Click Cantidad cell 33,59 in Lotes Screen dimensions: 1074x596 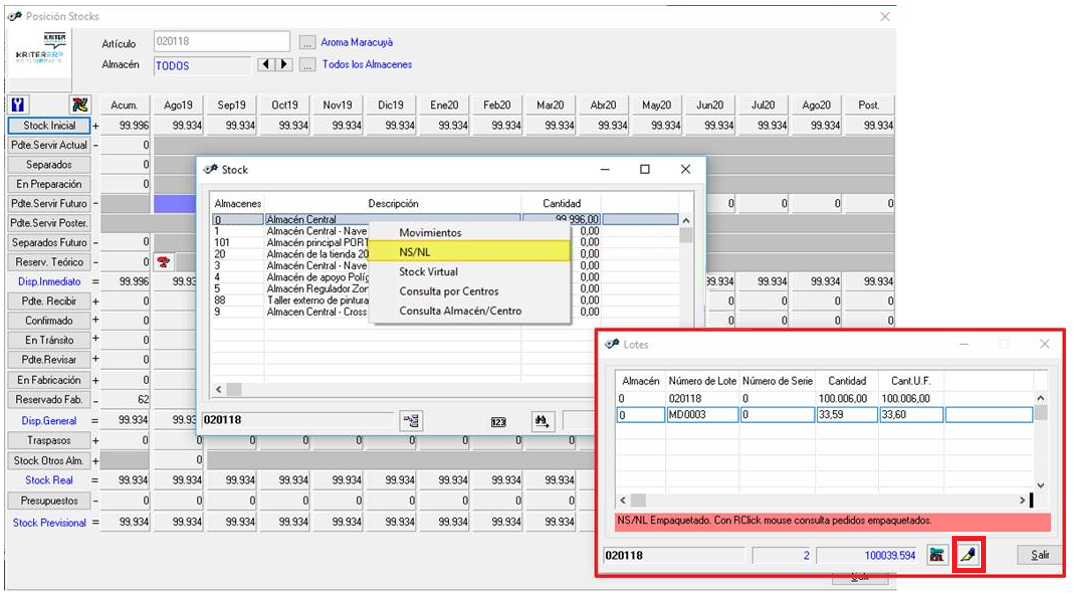847,414
